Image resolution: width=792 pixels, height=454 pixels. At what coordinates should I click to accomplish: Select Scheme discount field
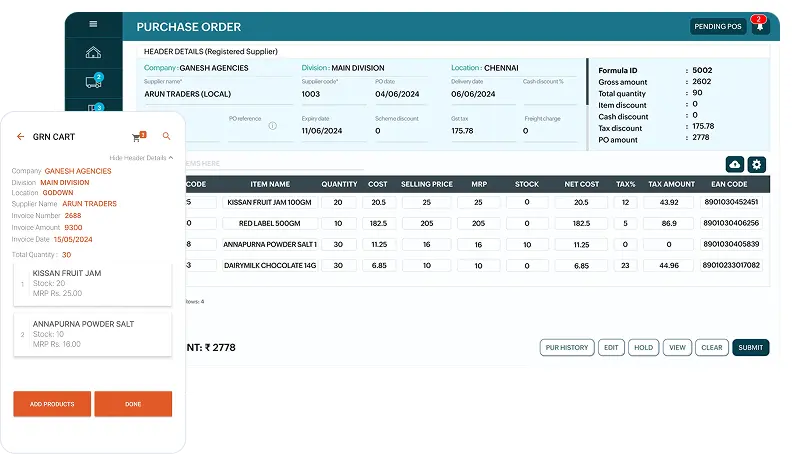point(401,131)
